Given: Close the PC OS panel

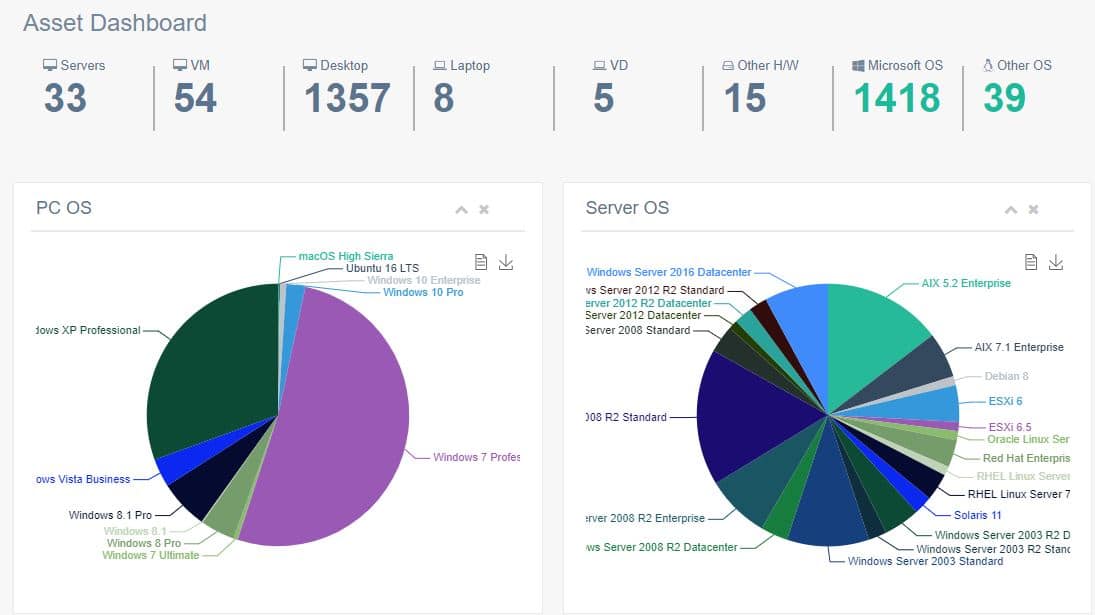Looking at the screenshot, I should pos(484,209).
